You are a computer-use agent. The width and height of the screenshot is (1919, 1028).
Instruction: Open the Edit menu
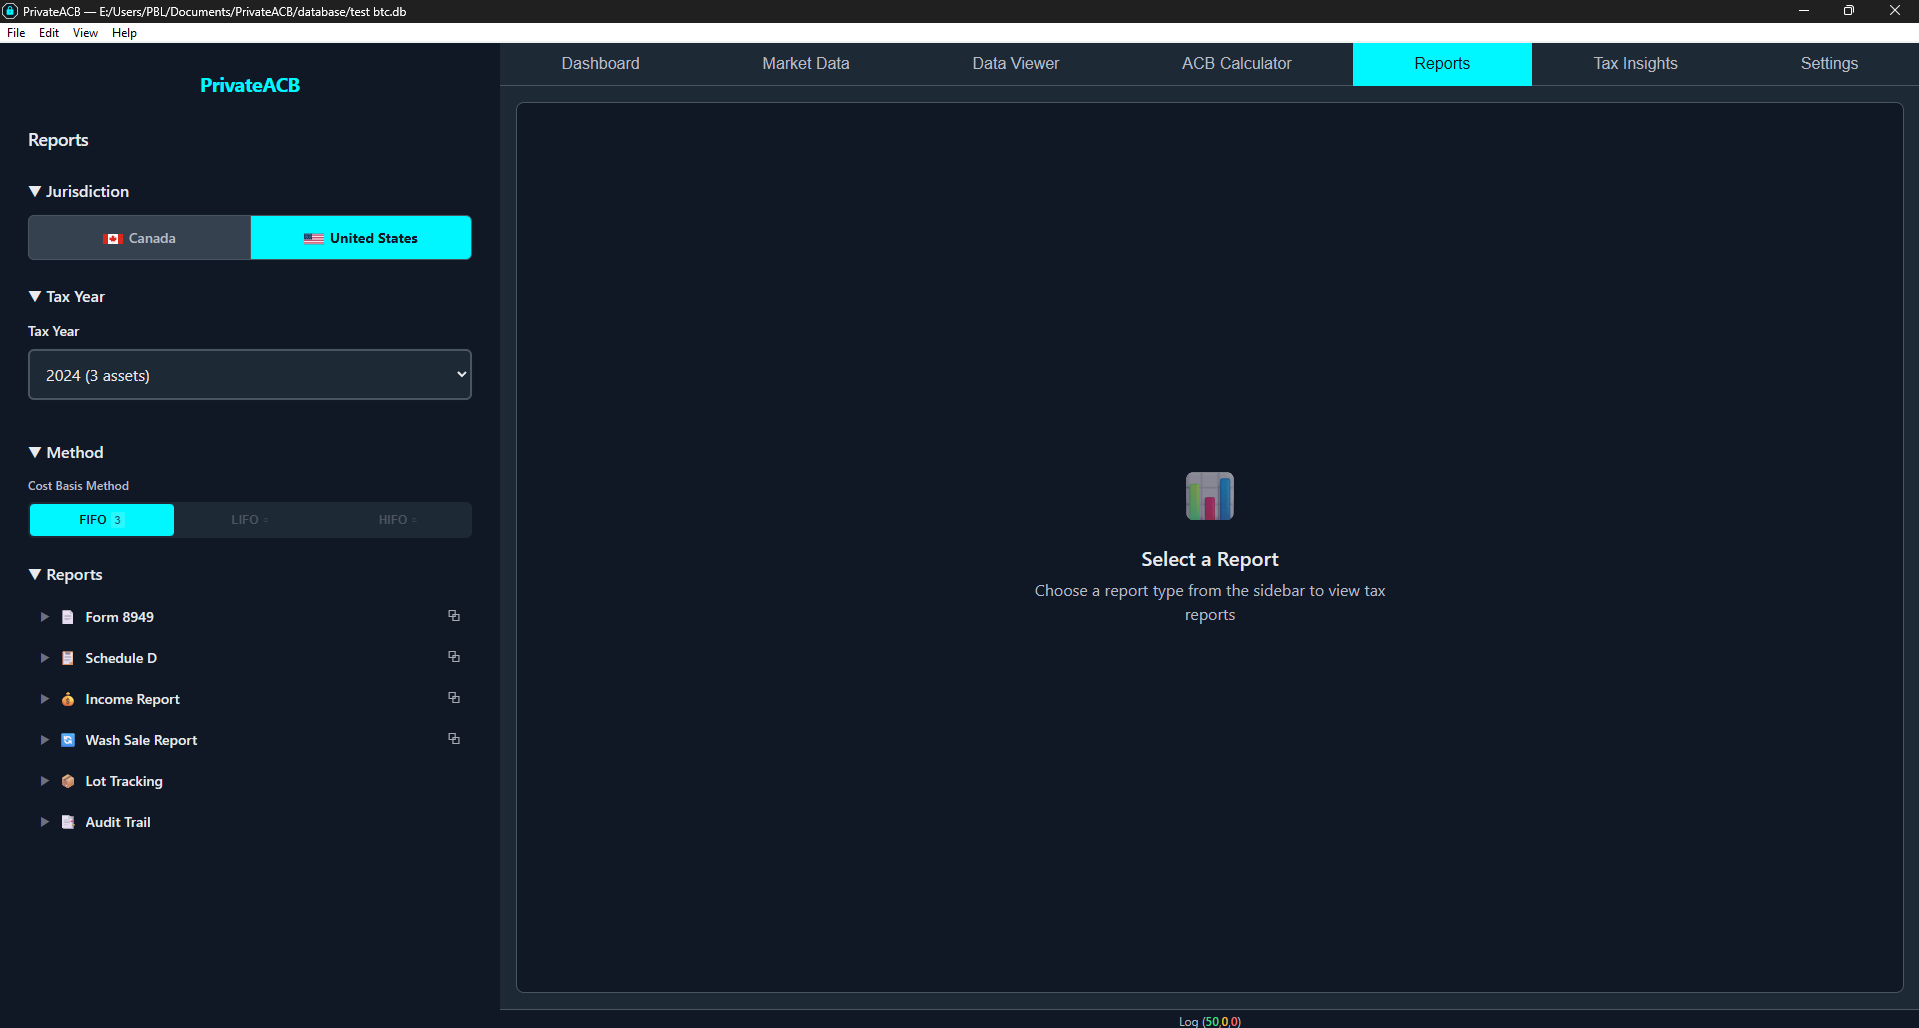pos(48,32)
